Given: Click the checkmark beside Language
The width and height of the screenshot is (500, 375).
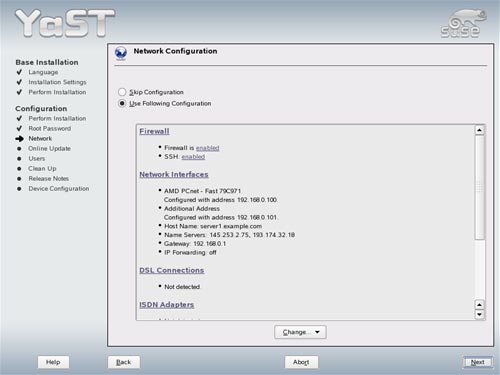Looking at the screenshot, I should coord(19,72).
